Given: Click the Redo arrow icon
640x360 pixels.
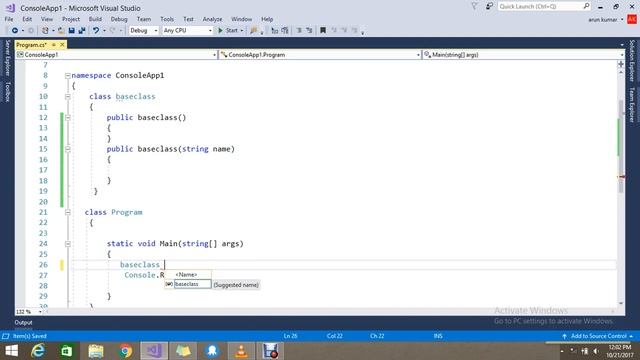Looking at the screenshot, I should click(113, 31).
